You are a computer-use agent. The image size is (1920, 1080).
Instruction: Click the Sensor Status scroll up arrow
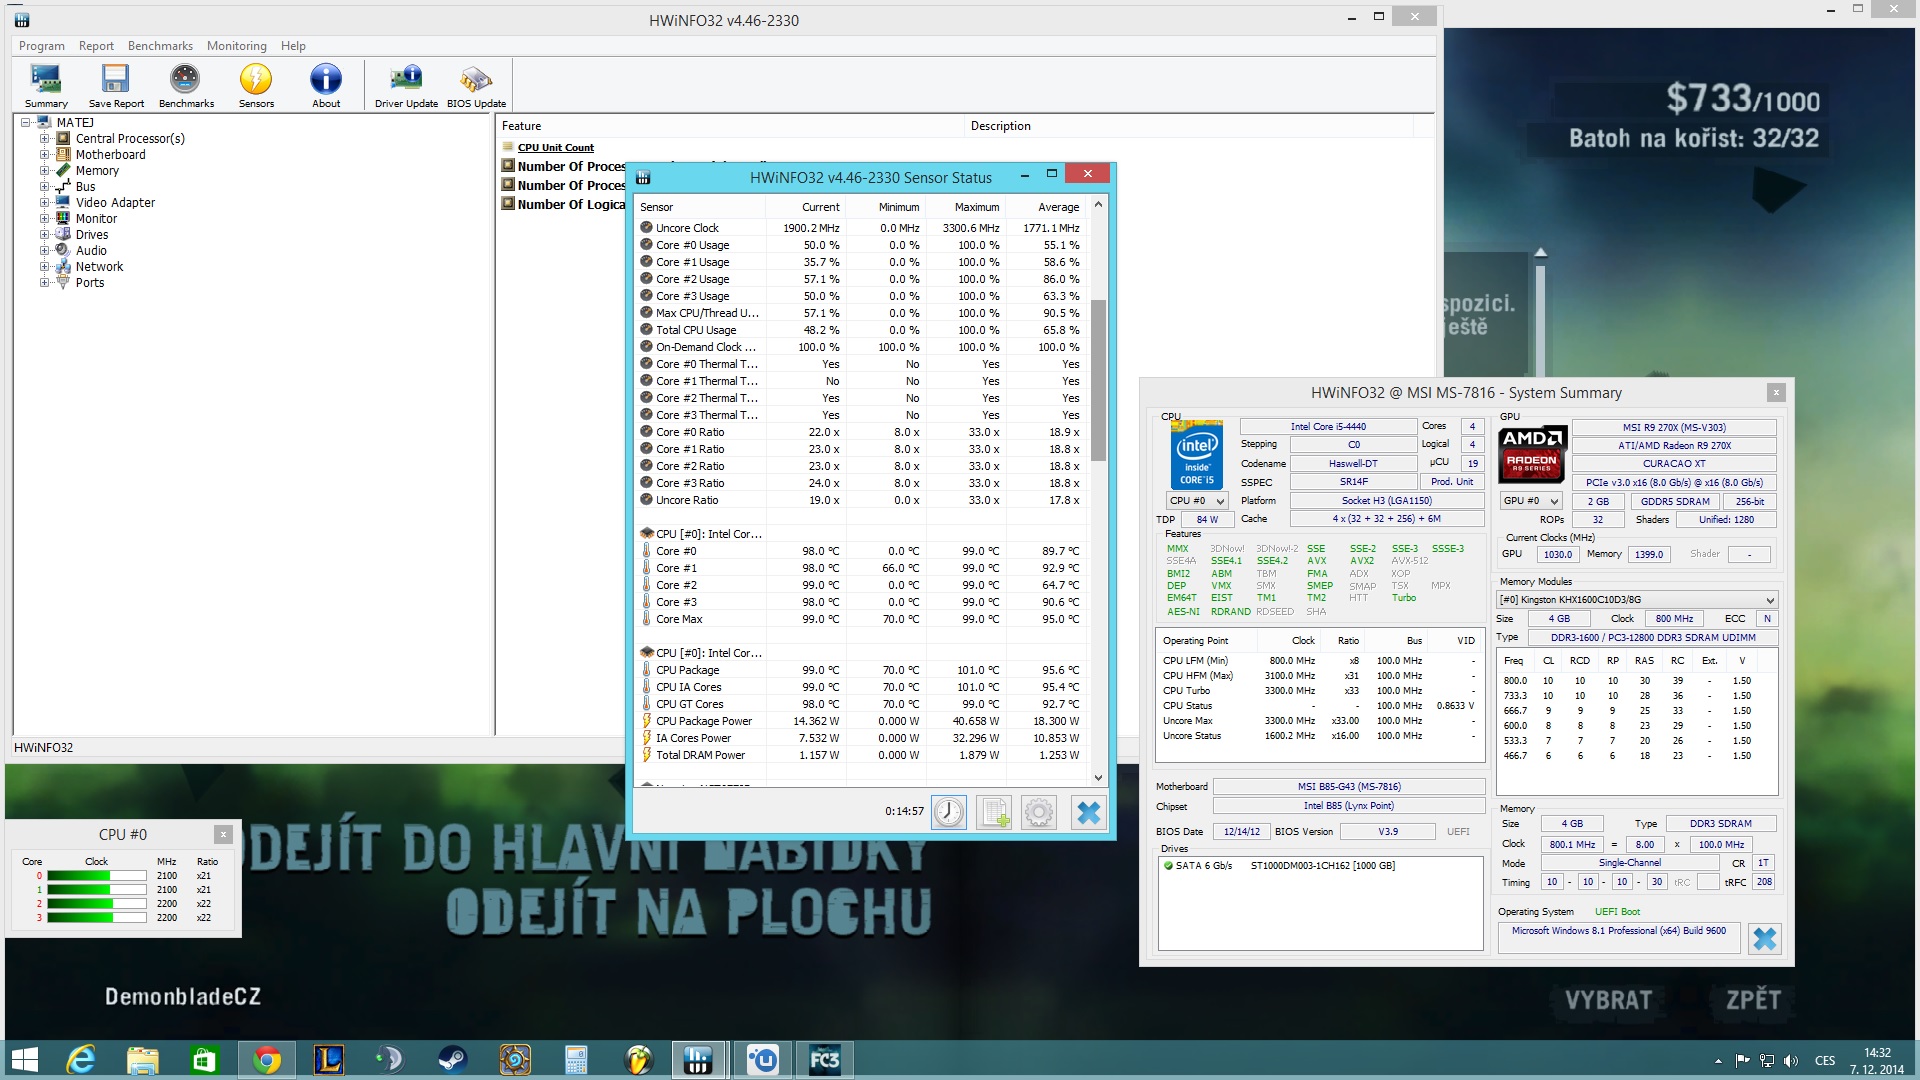[1098, 204]
